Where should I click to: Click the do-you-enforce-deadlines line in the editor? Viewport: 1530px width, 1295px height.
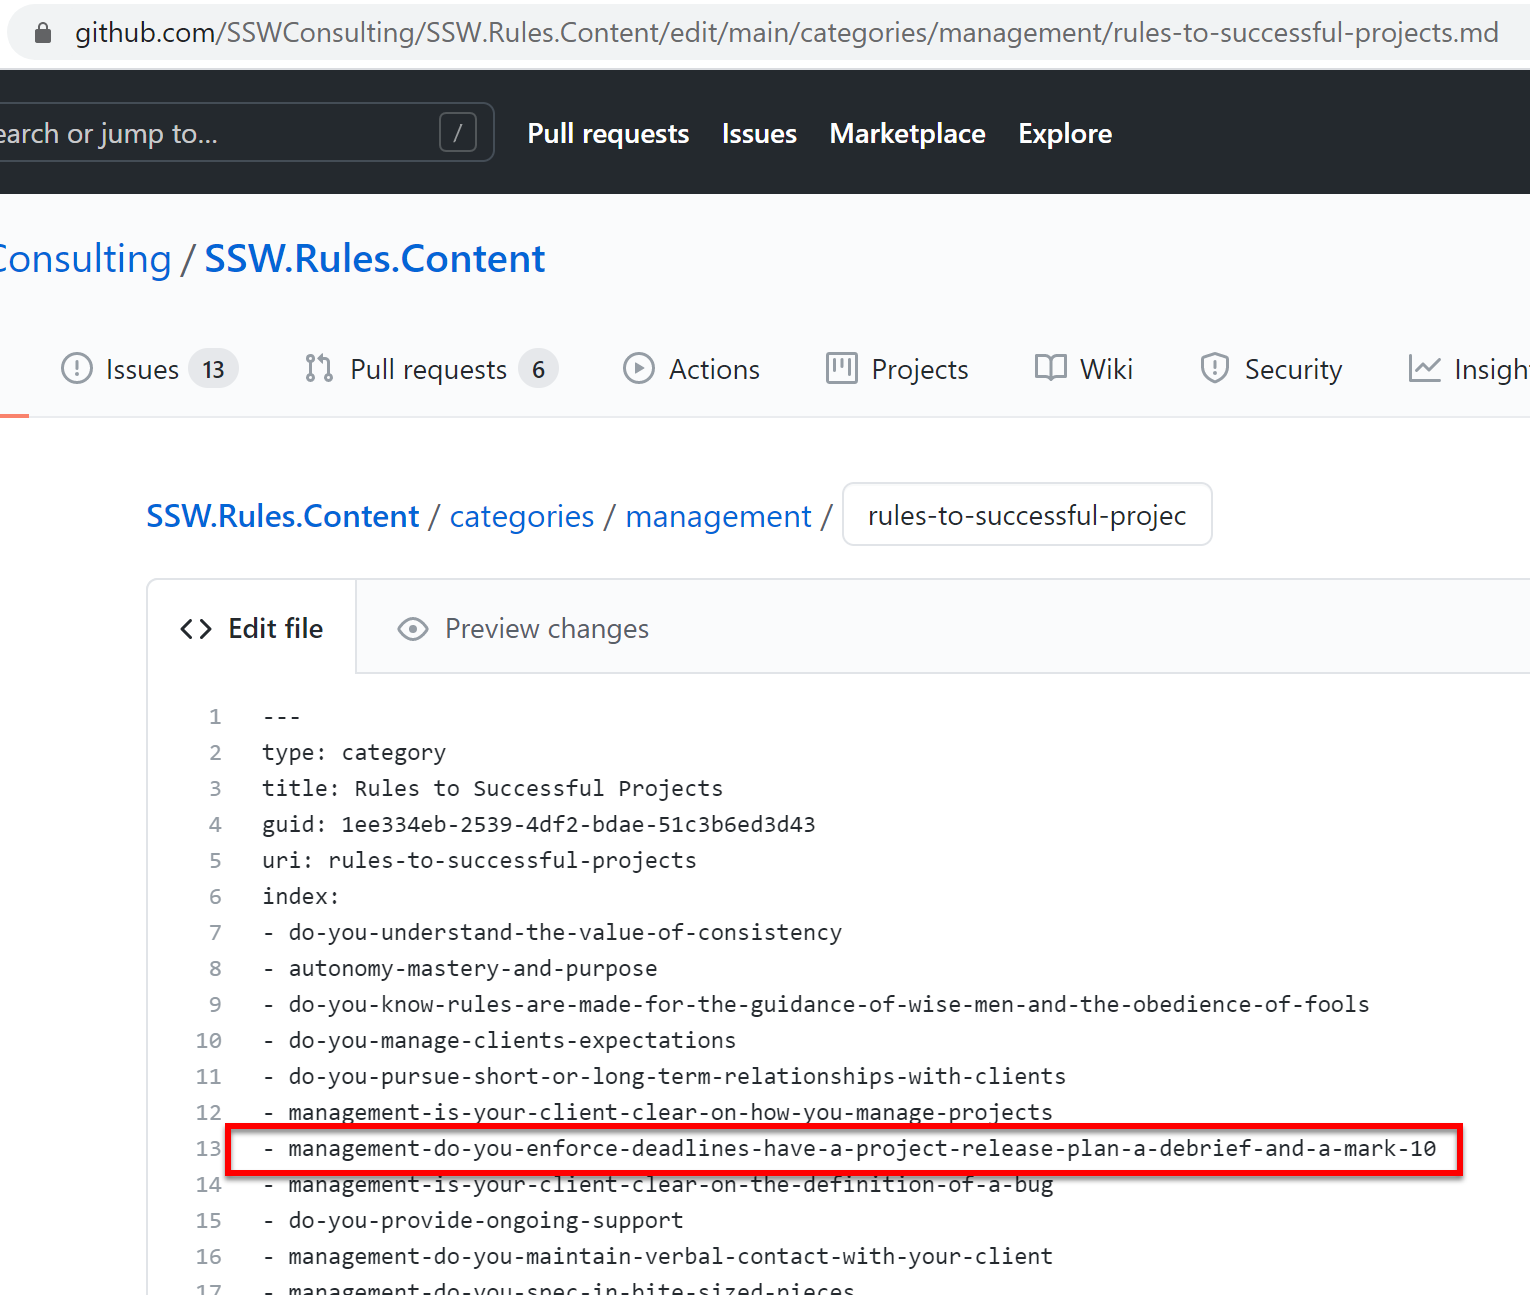(x=849, y=1148)
